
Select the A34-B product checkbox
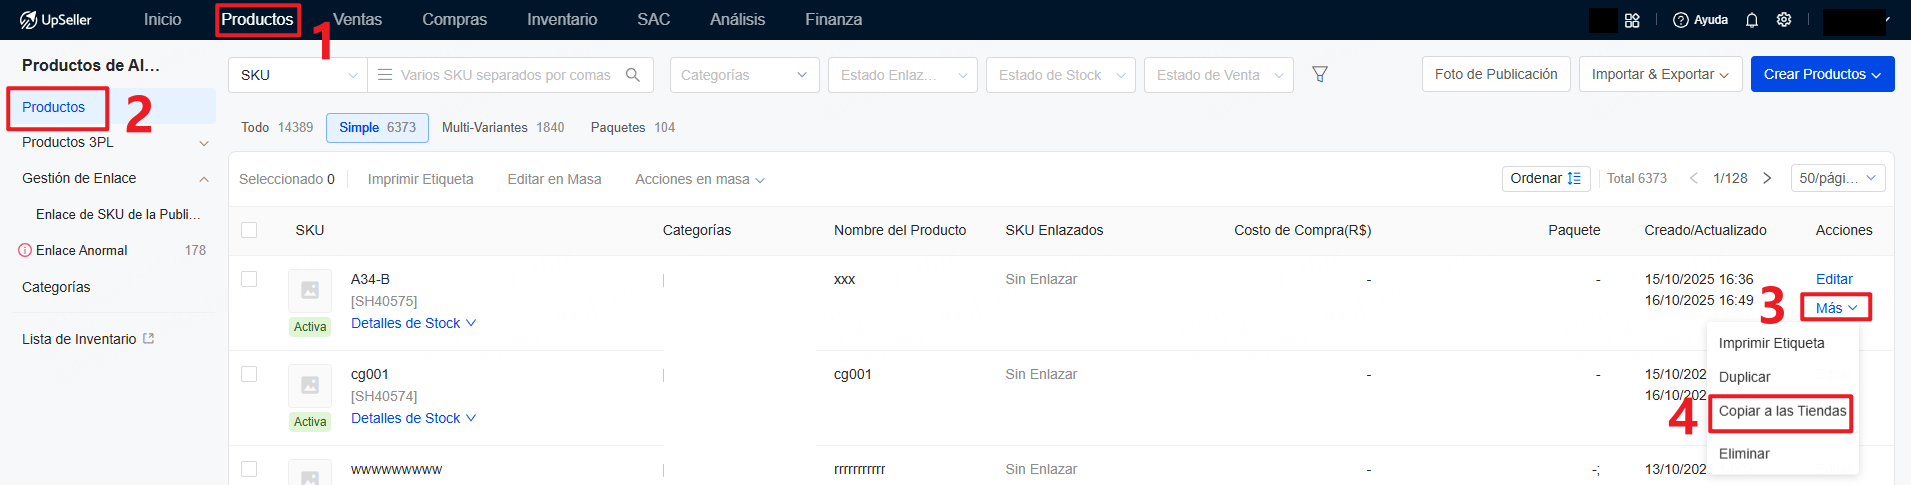(249, 279)
